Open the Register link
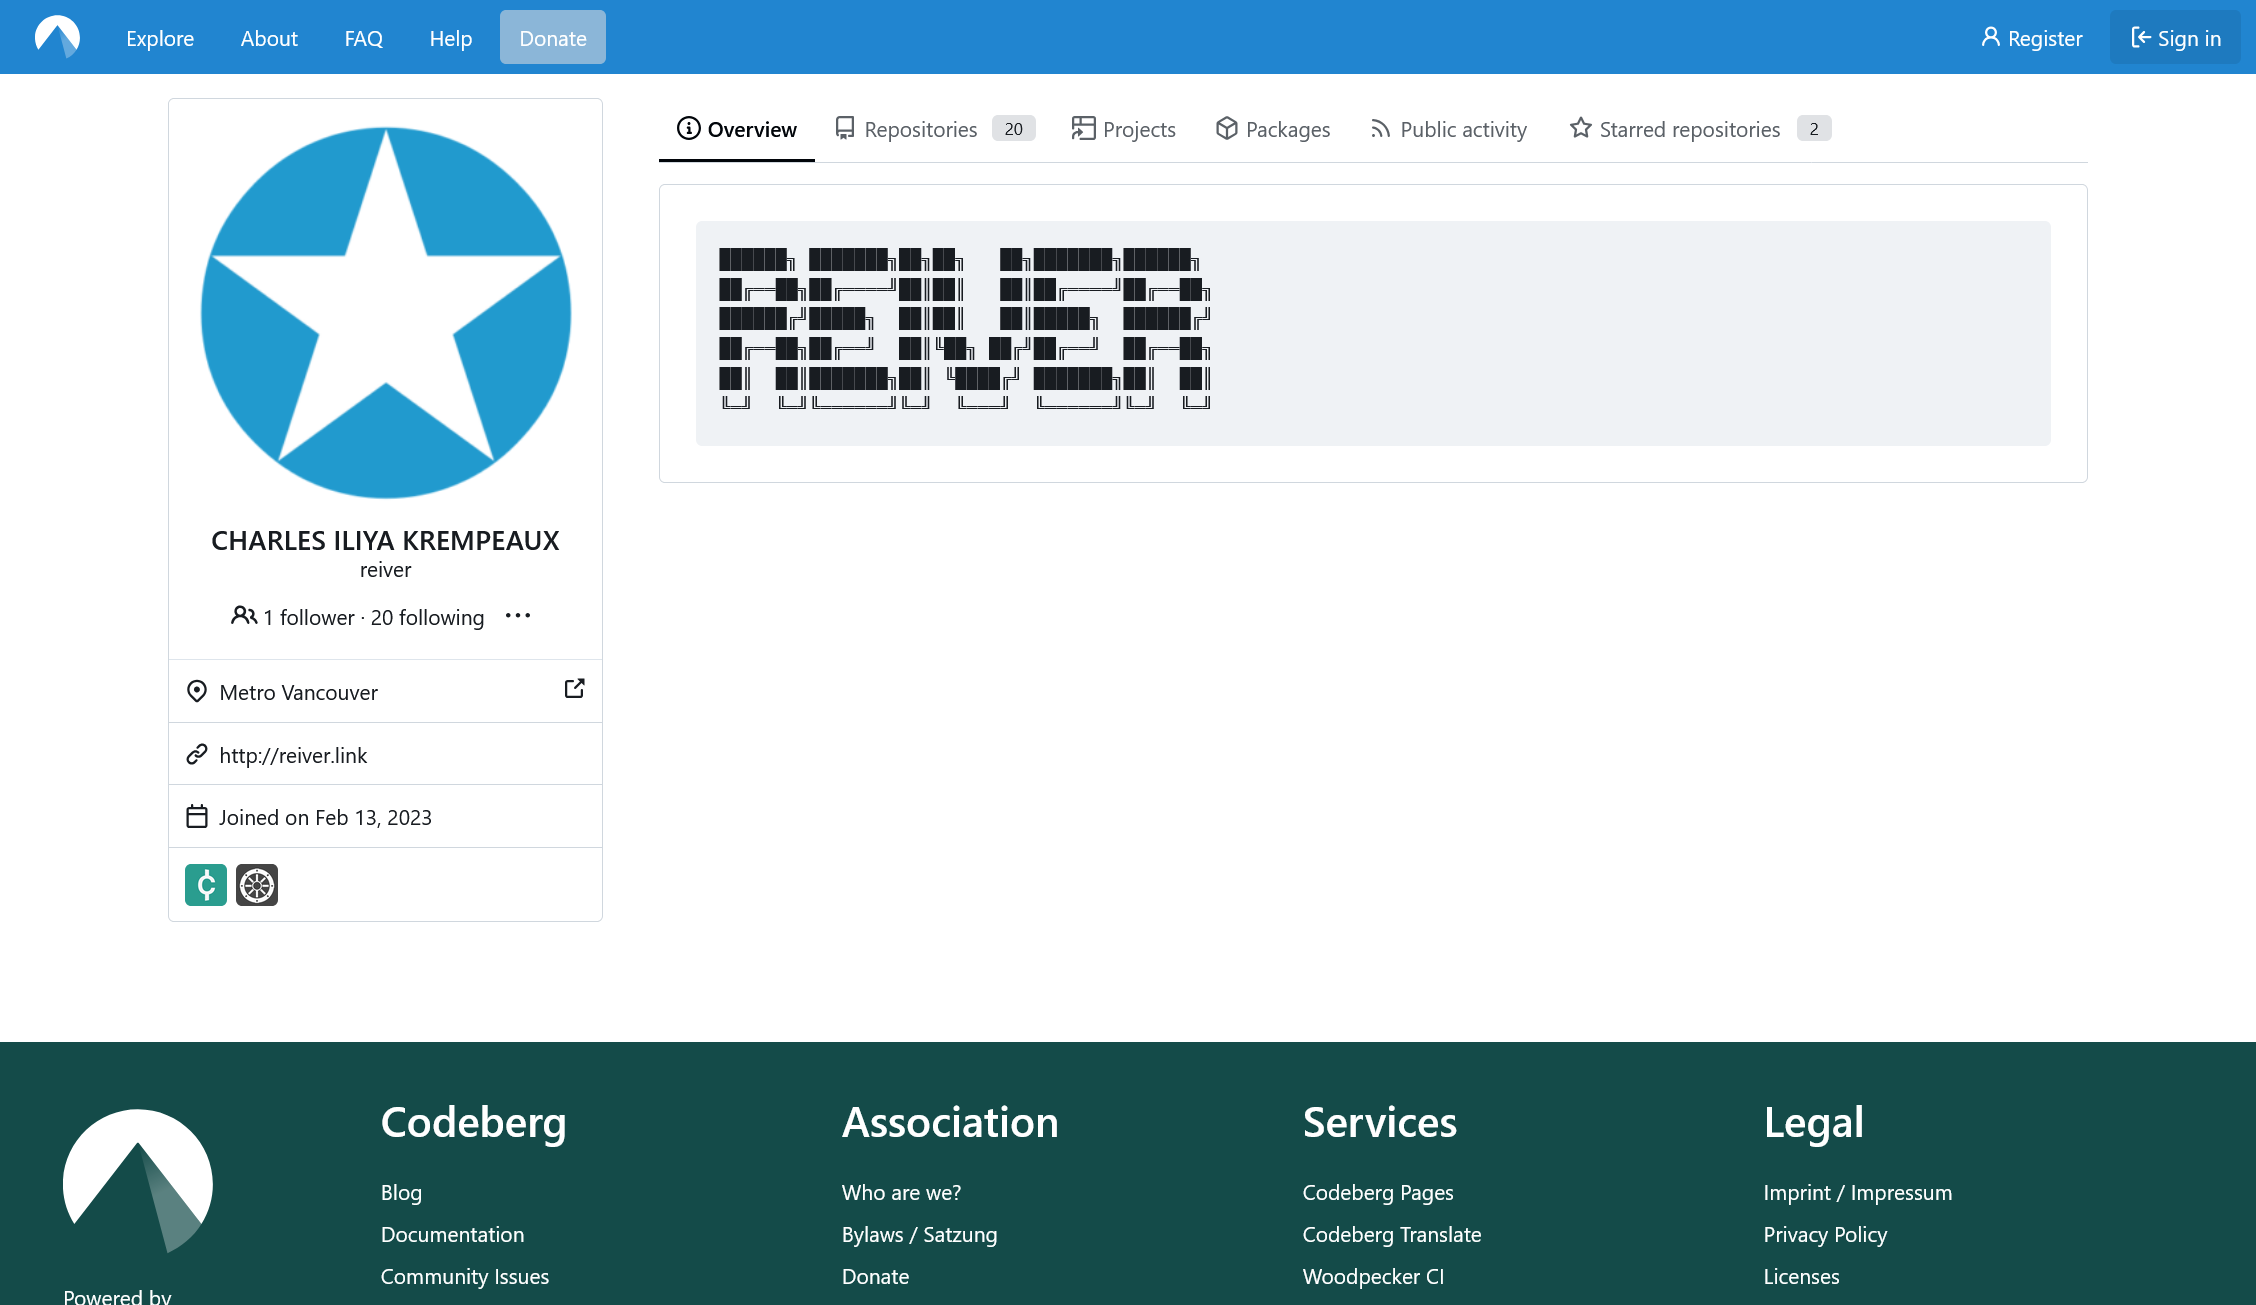The image size is (2256, 1305). pos(2031,38)
